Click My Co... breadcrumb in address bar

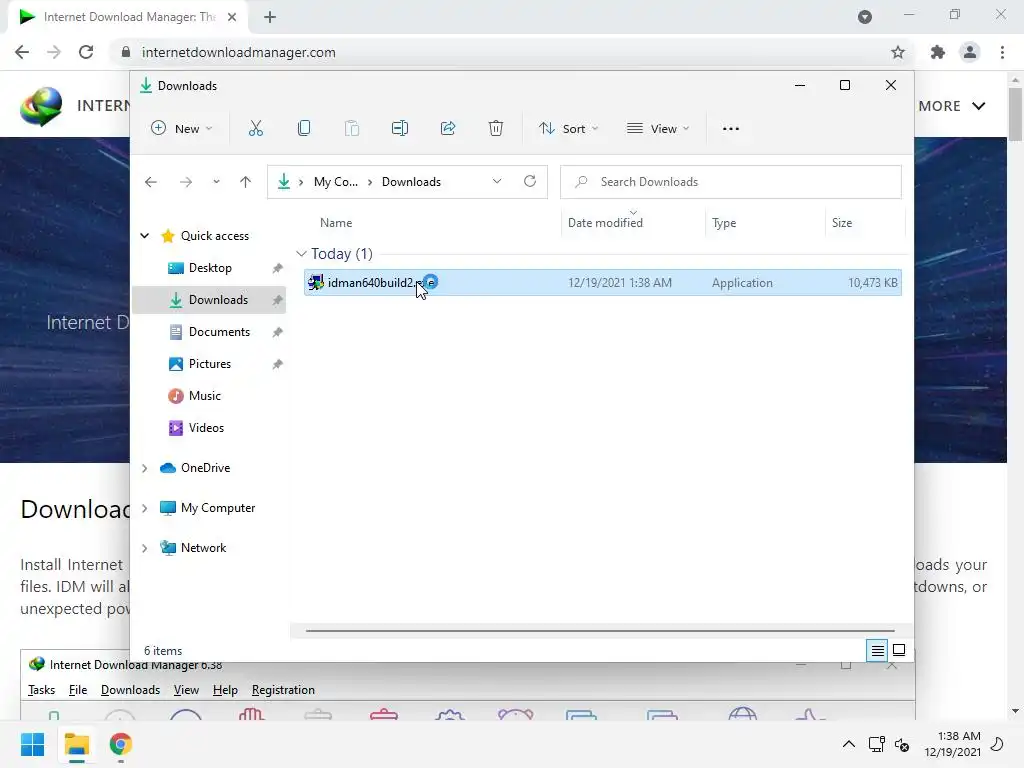tap(336, 182)
